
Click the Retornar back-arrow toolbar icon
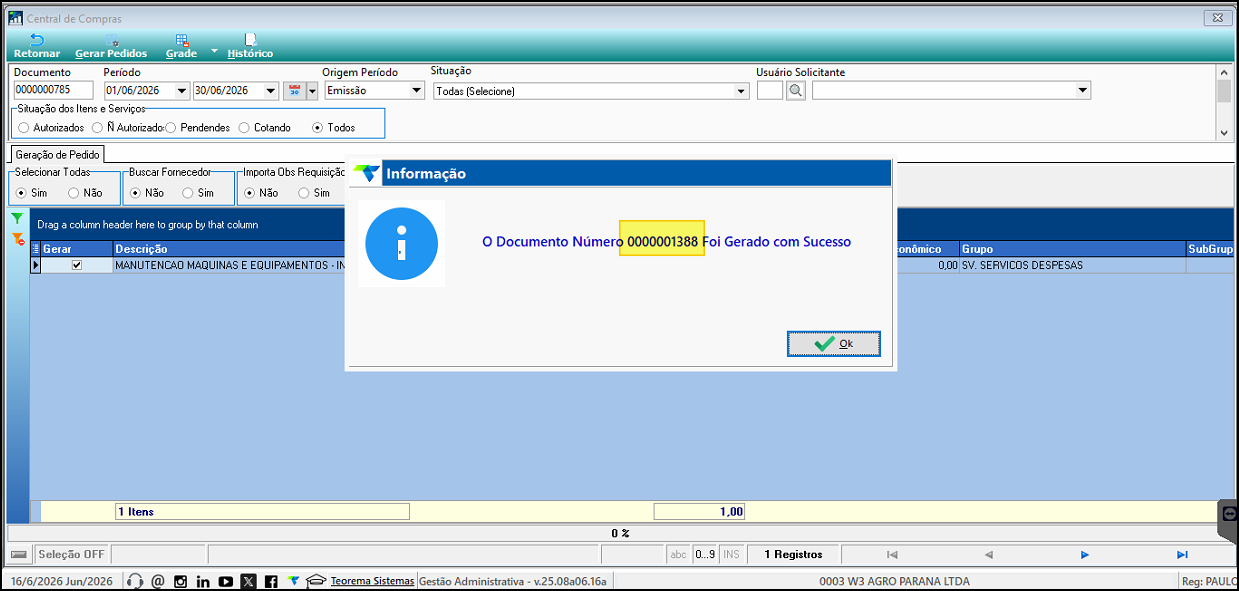[x=36, y=40]
